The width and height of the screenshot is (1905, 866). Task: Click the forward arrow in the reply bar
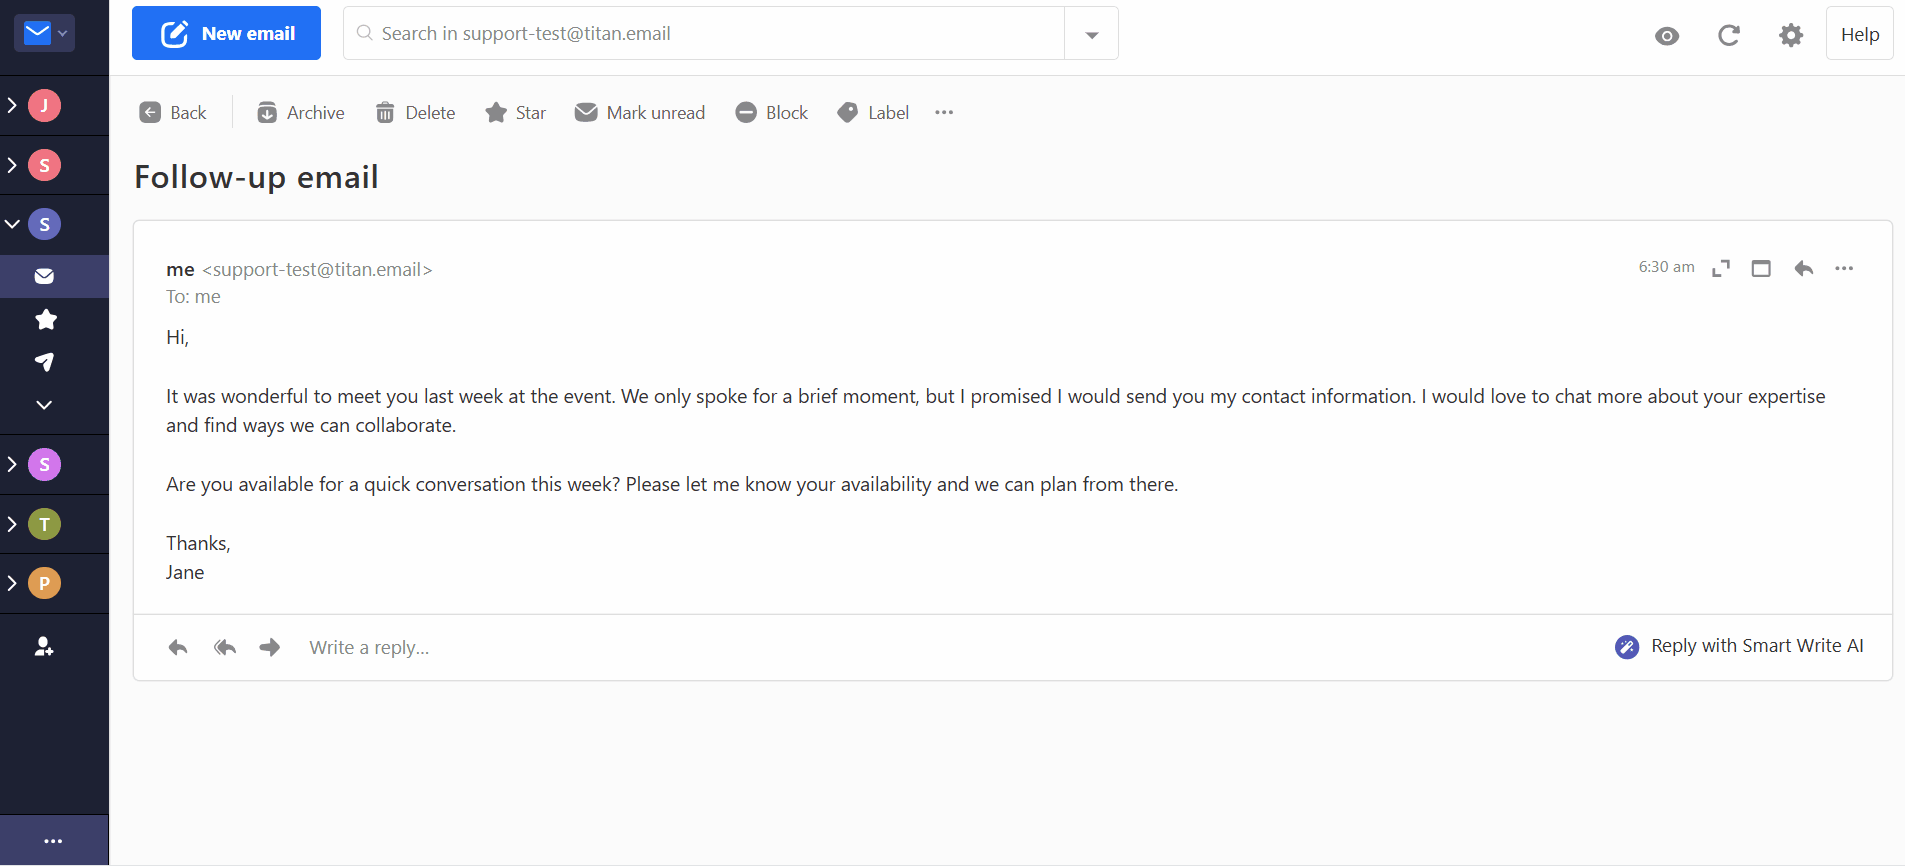click(x=270, y=648)
